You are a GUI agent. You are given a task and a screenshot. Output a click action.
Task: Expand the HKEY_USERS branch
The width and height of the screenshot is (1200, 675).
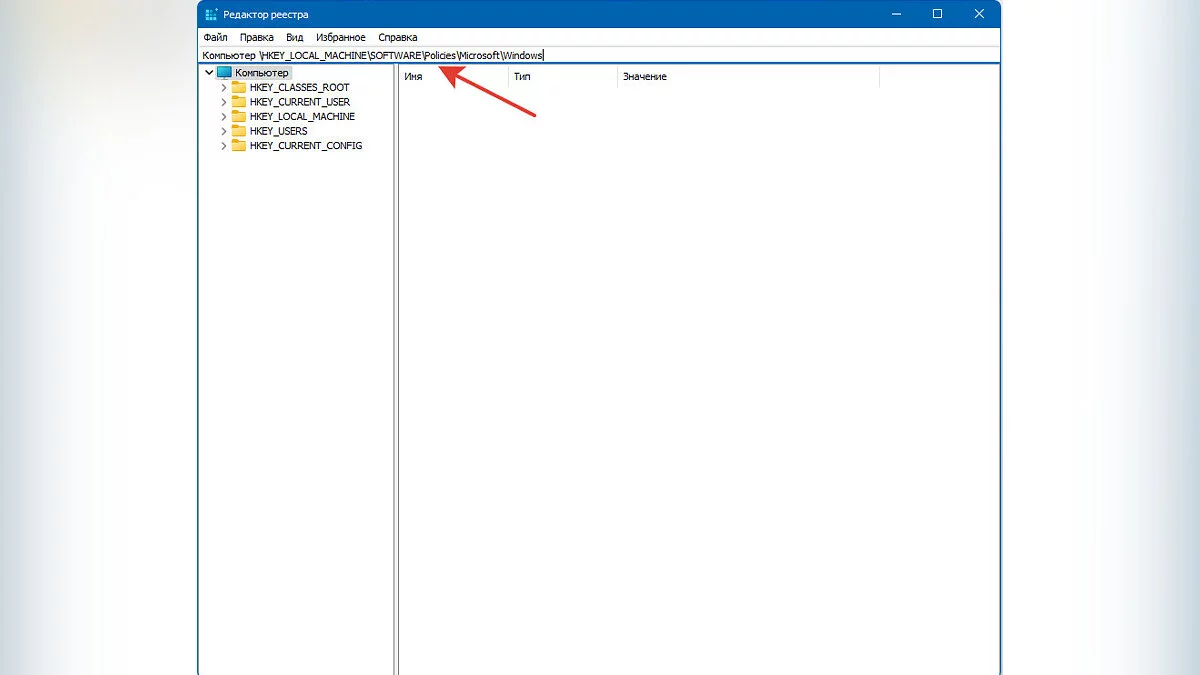pyautogui.click(x=224, y=131)
